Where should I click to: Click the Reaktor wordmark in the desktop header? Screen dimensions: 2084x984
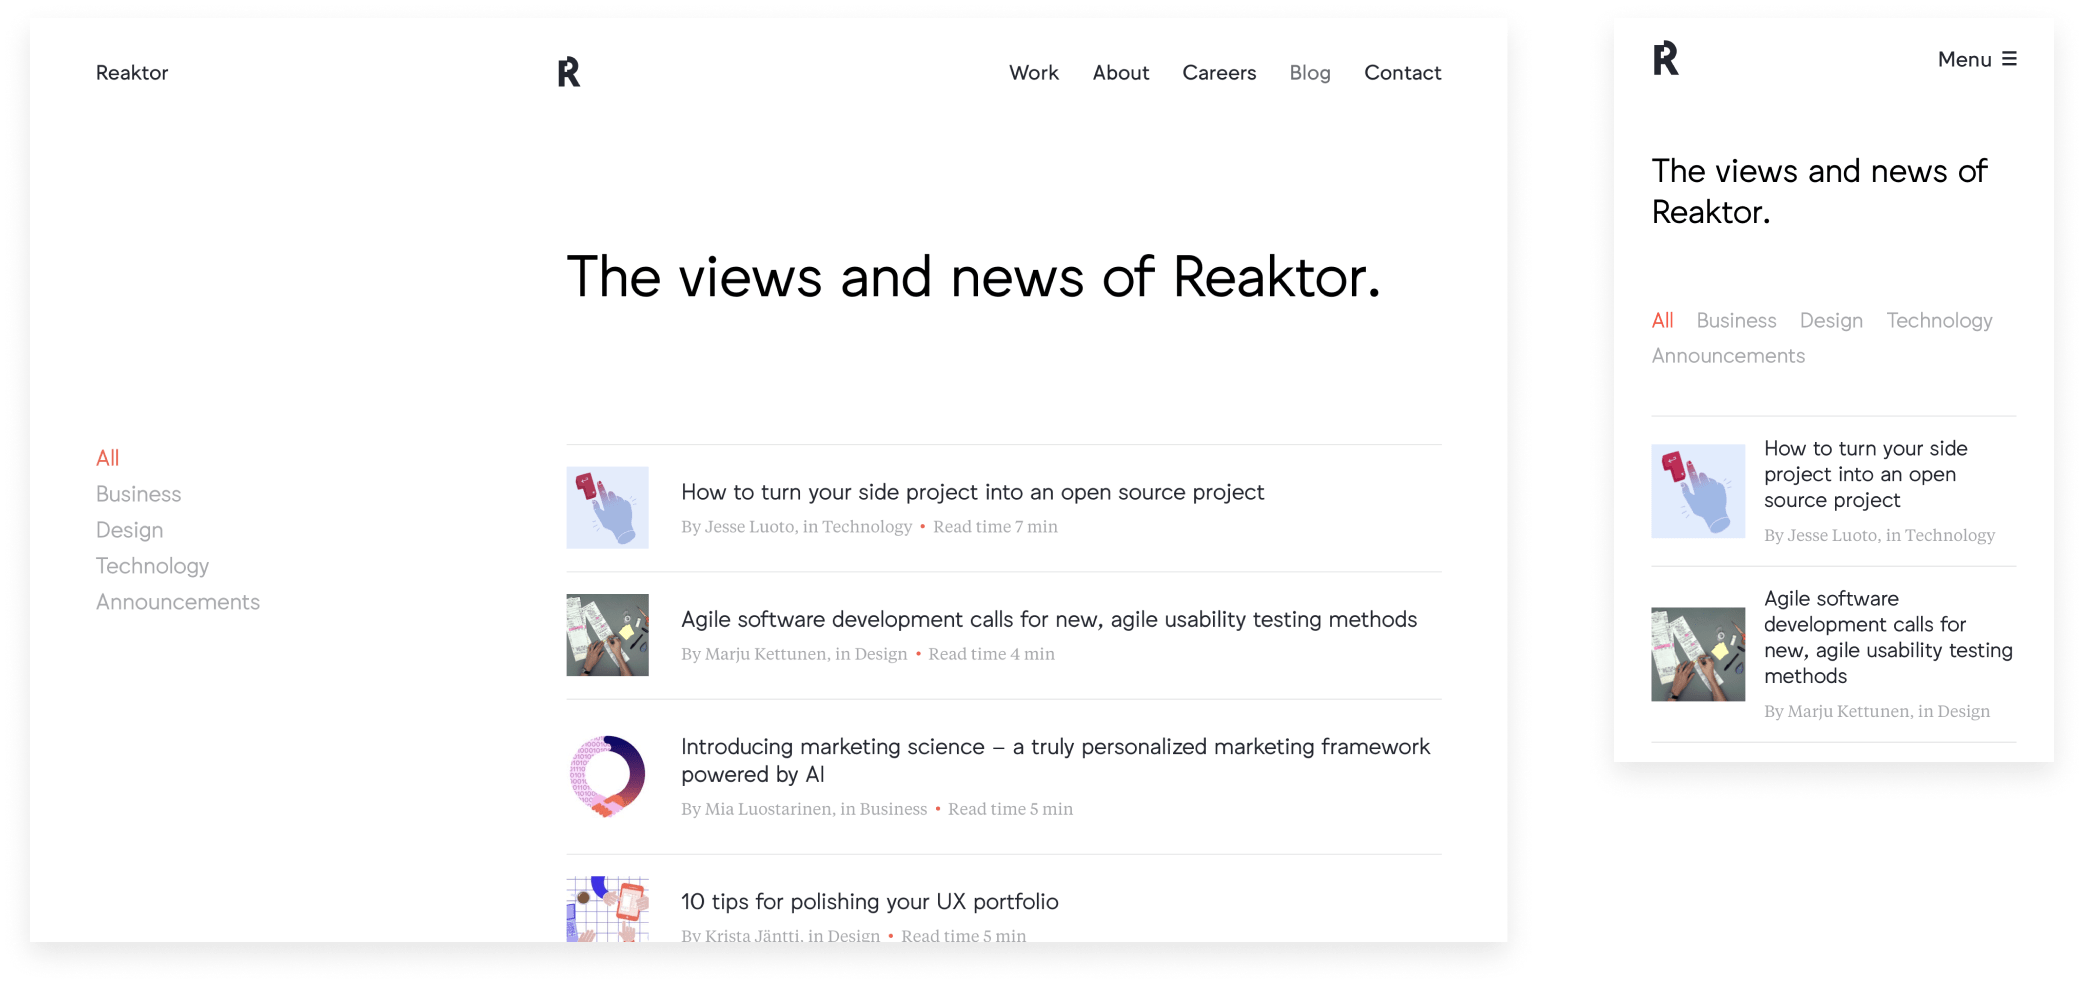click(x=132, y=73)
